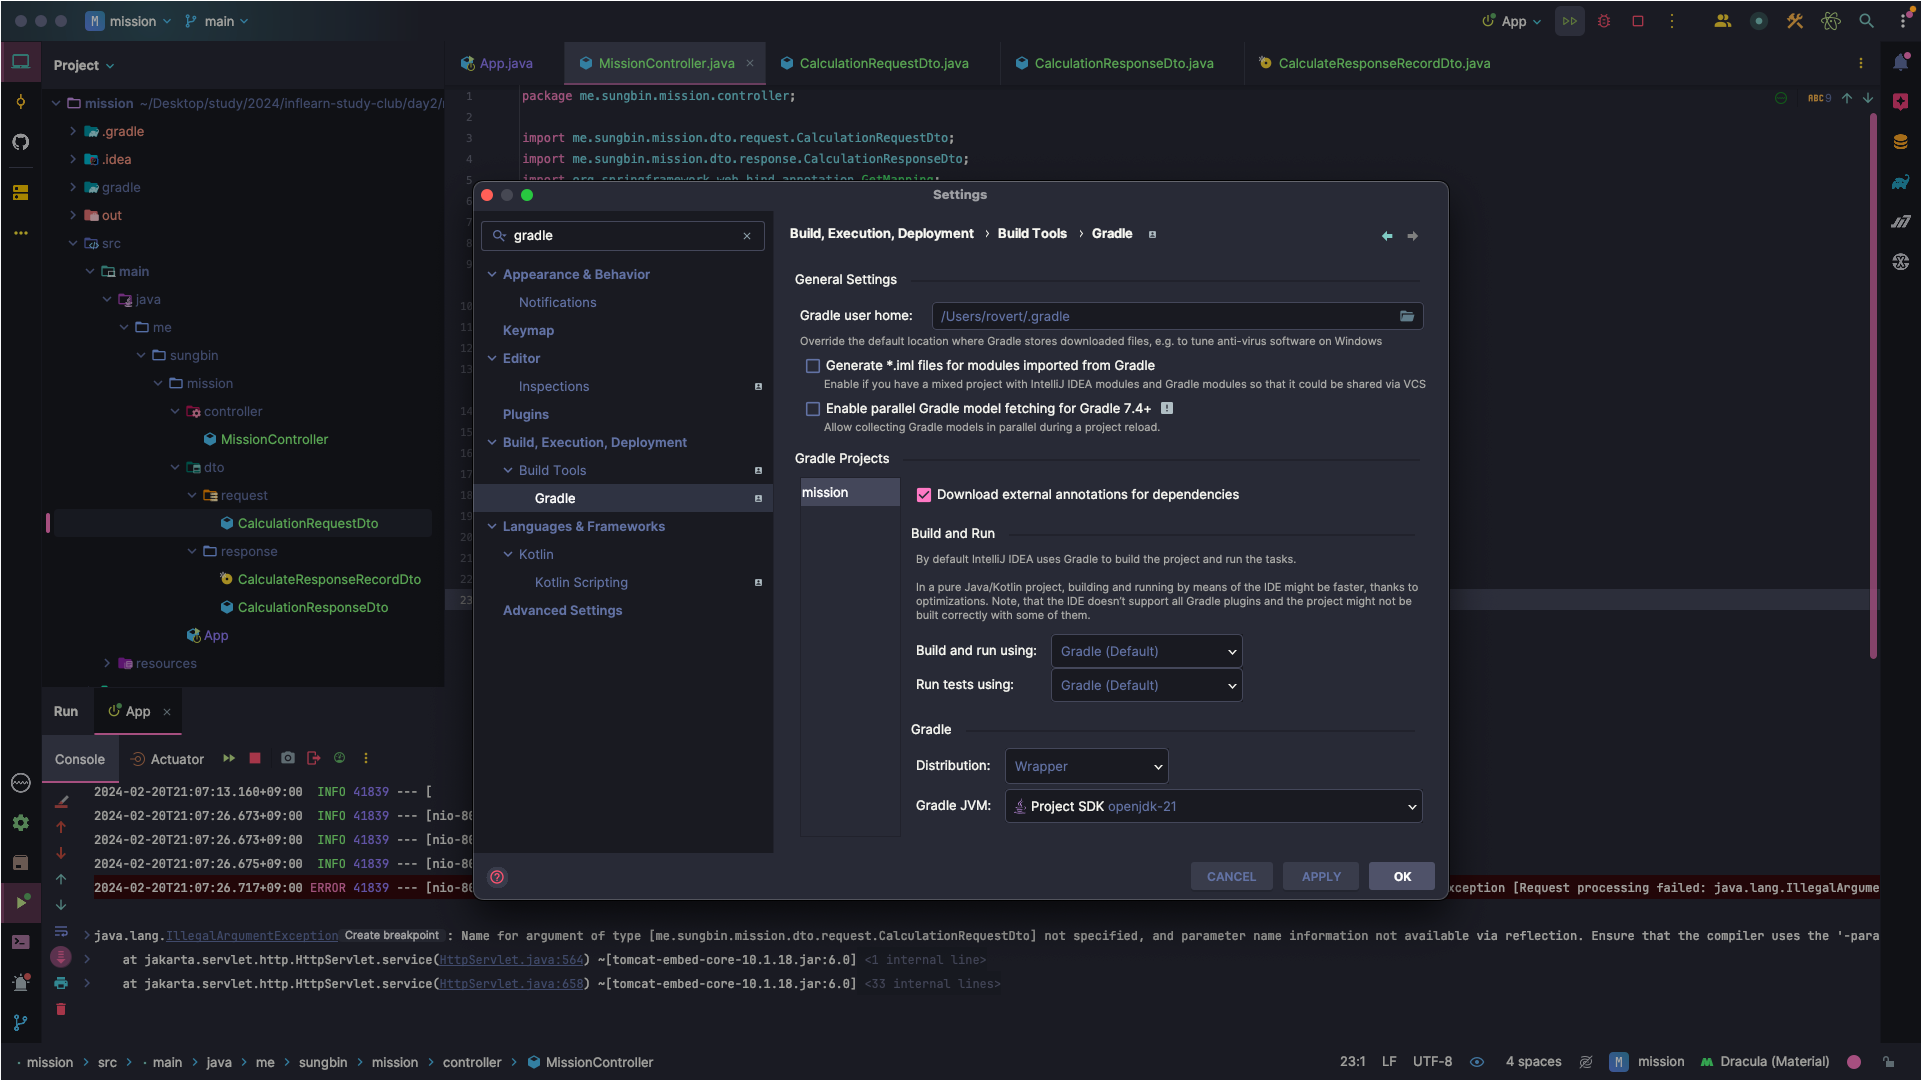Click the print icon in console gutter
This screenshot has width=1921, height=1080.
click(61, 983)
